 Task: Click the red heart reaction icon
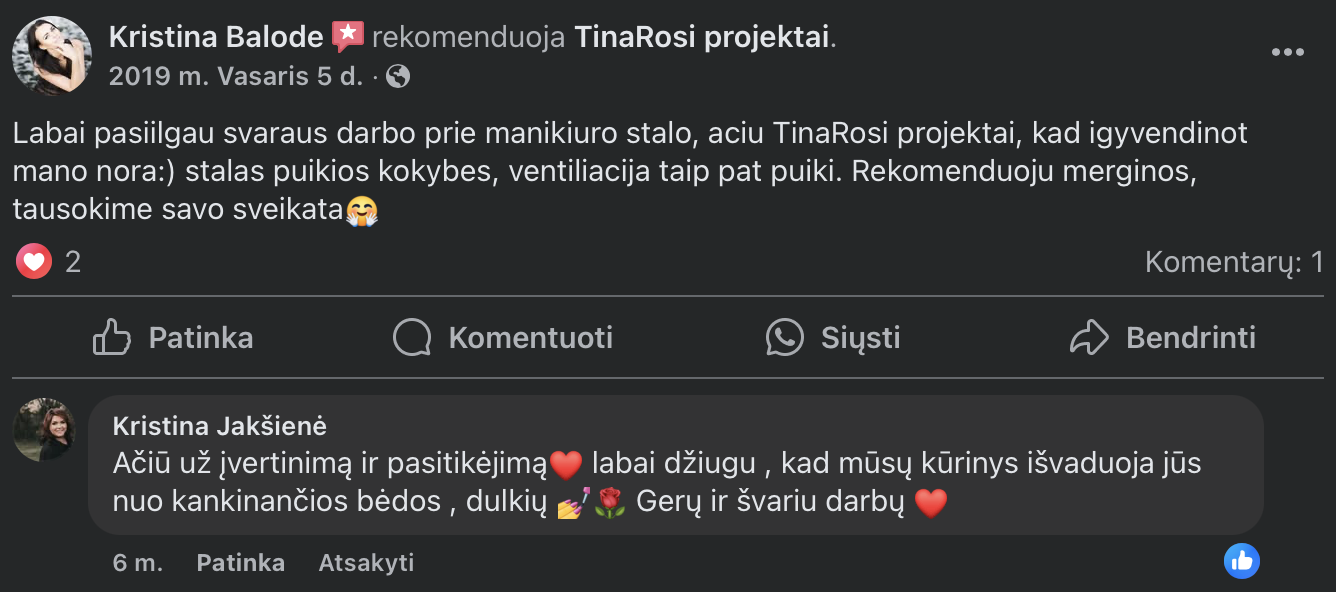pyautogui.click(x=34, y=262)
